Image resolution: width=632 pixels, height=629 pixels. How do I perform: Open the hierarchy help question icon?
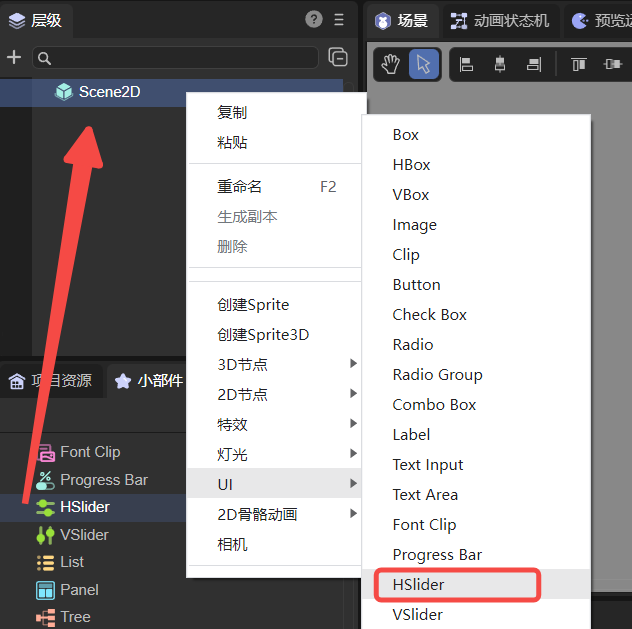[x=314, y=19]
